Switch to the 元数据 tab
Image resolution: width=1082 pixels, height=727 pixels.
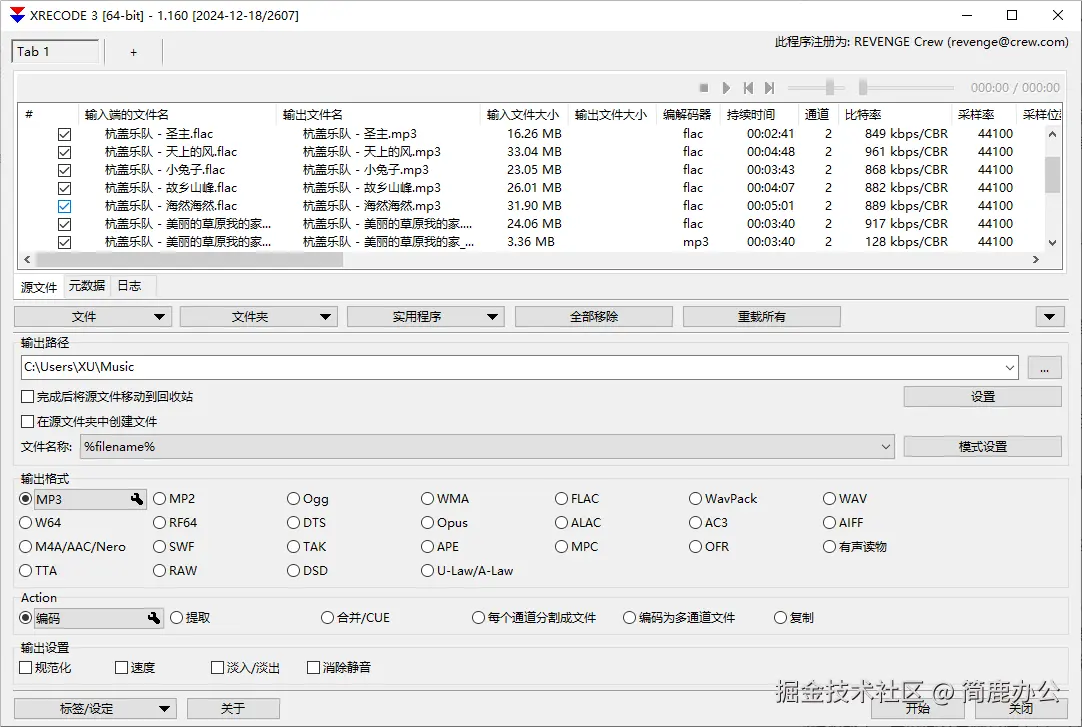pyautogui.click(x=87, y=286)
